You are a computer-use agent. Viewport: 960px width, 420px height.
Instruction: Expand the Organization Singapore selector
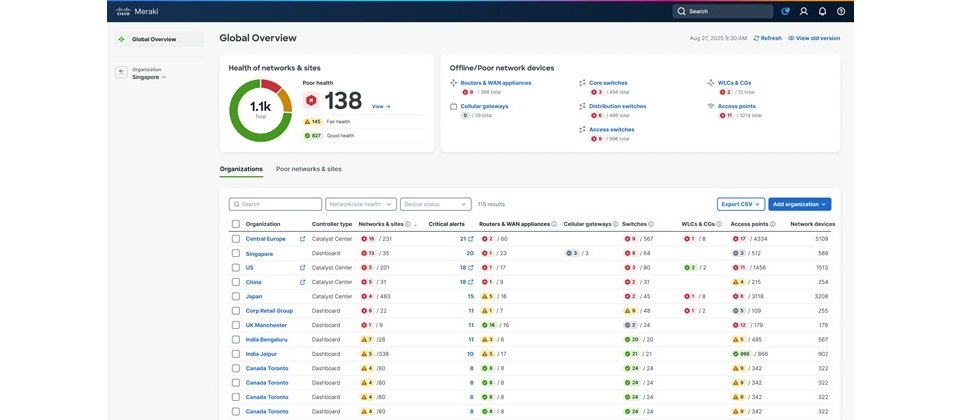[150, 76]
